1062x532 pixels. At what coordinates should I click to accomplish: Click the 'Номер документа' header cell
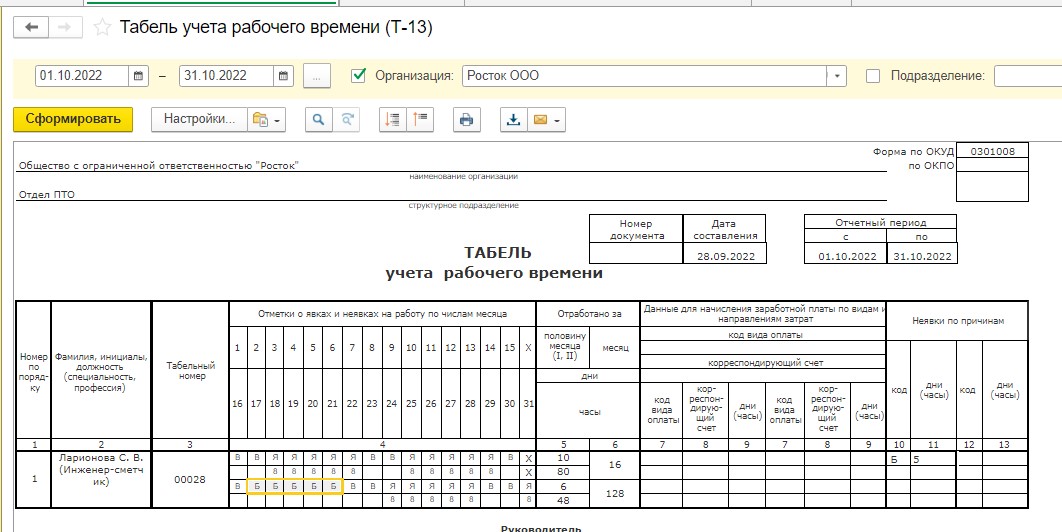636,229
